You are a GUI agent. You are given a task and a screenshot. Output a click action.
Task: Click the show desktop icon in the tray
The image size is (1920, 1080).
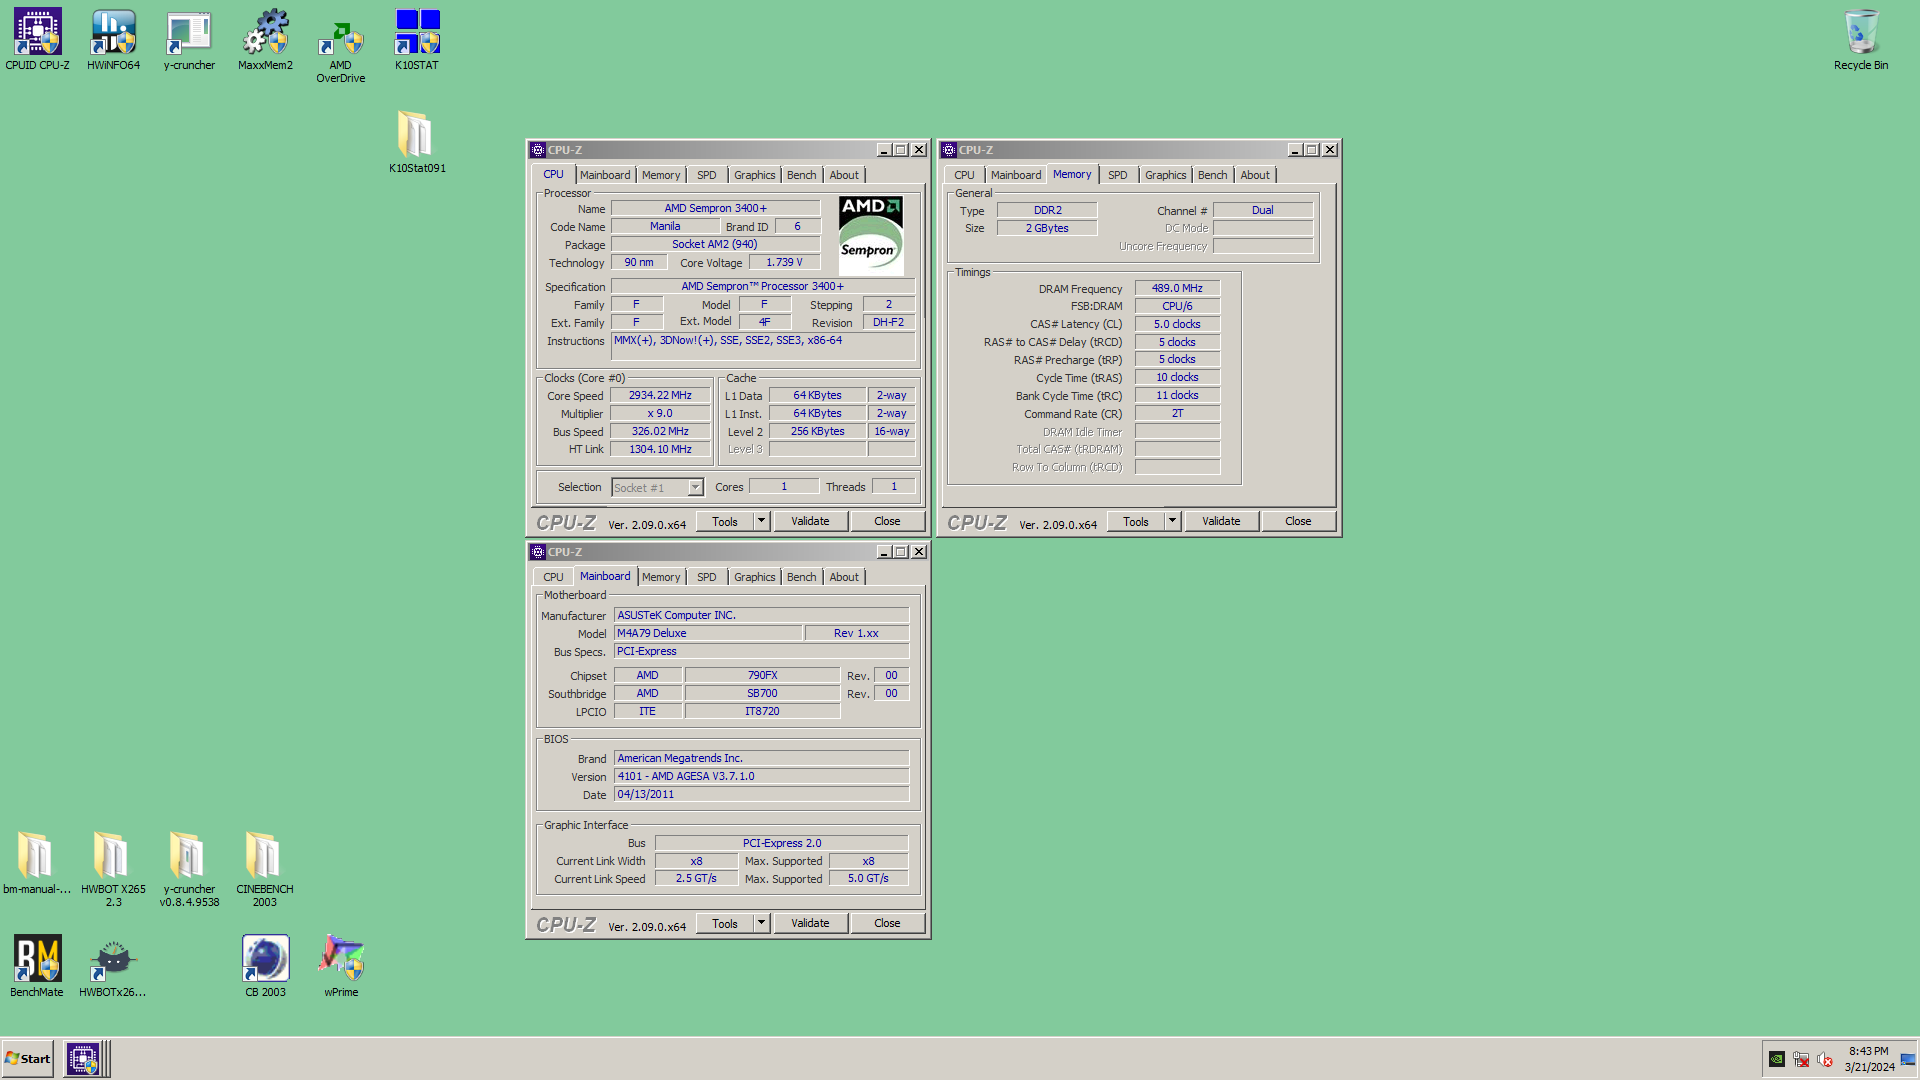coord(1908,1059)
